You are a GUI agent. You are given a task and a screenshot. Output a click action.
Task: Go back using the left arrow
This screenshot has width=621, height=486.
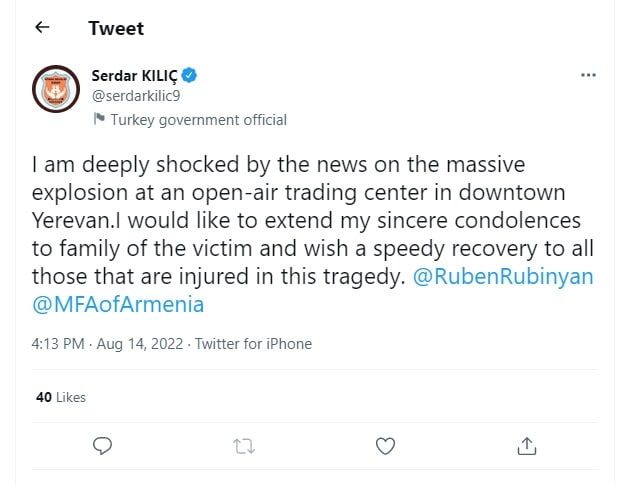click(x=42, y=27)
